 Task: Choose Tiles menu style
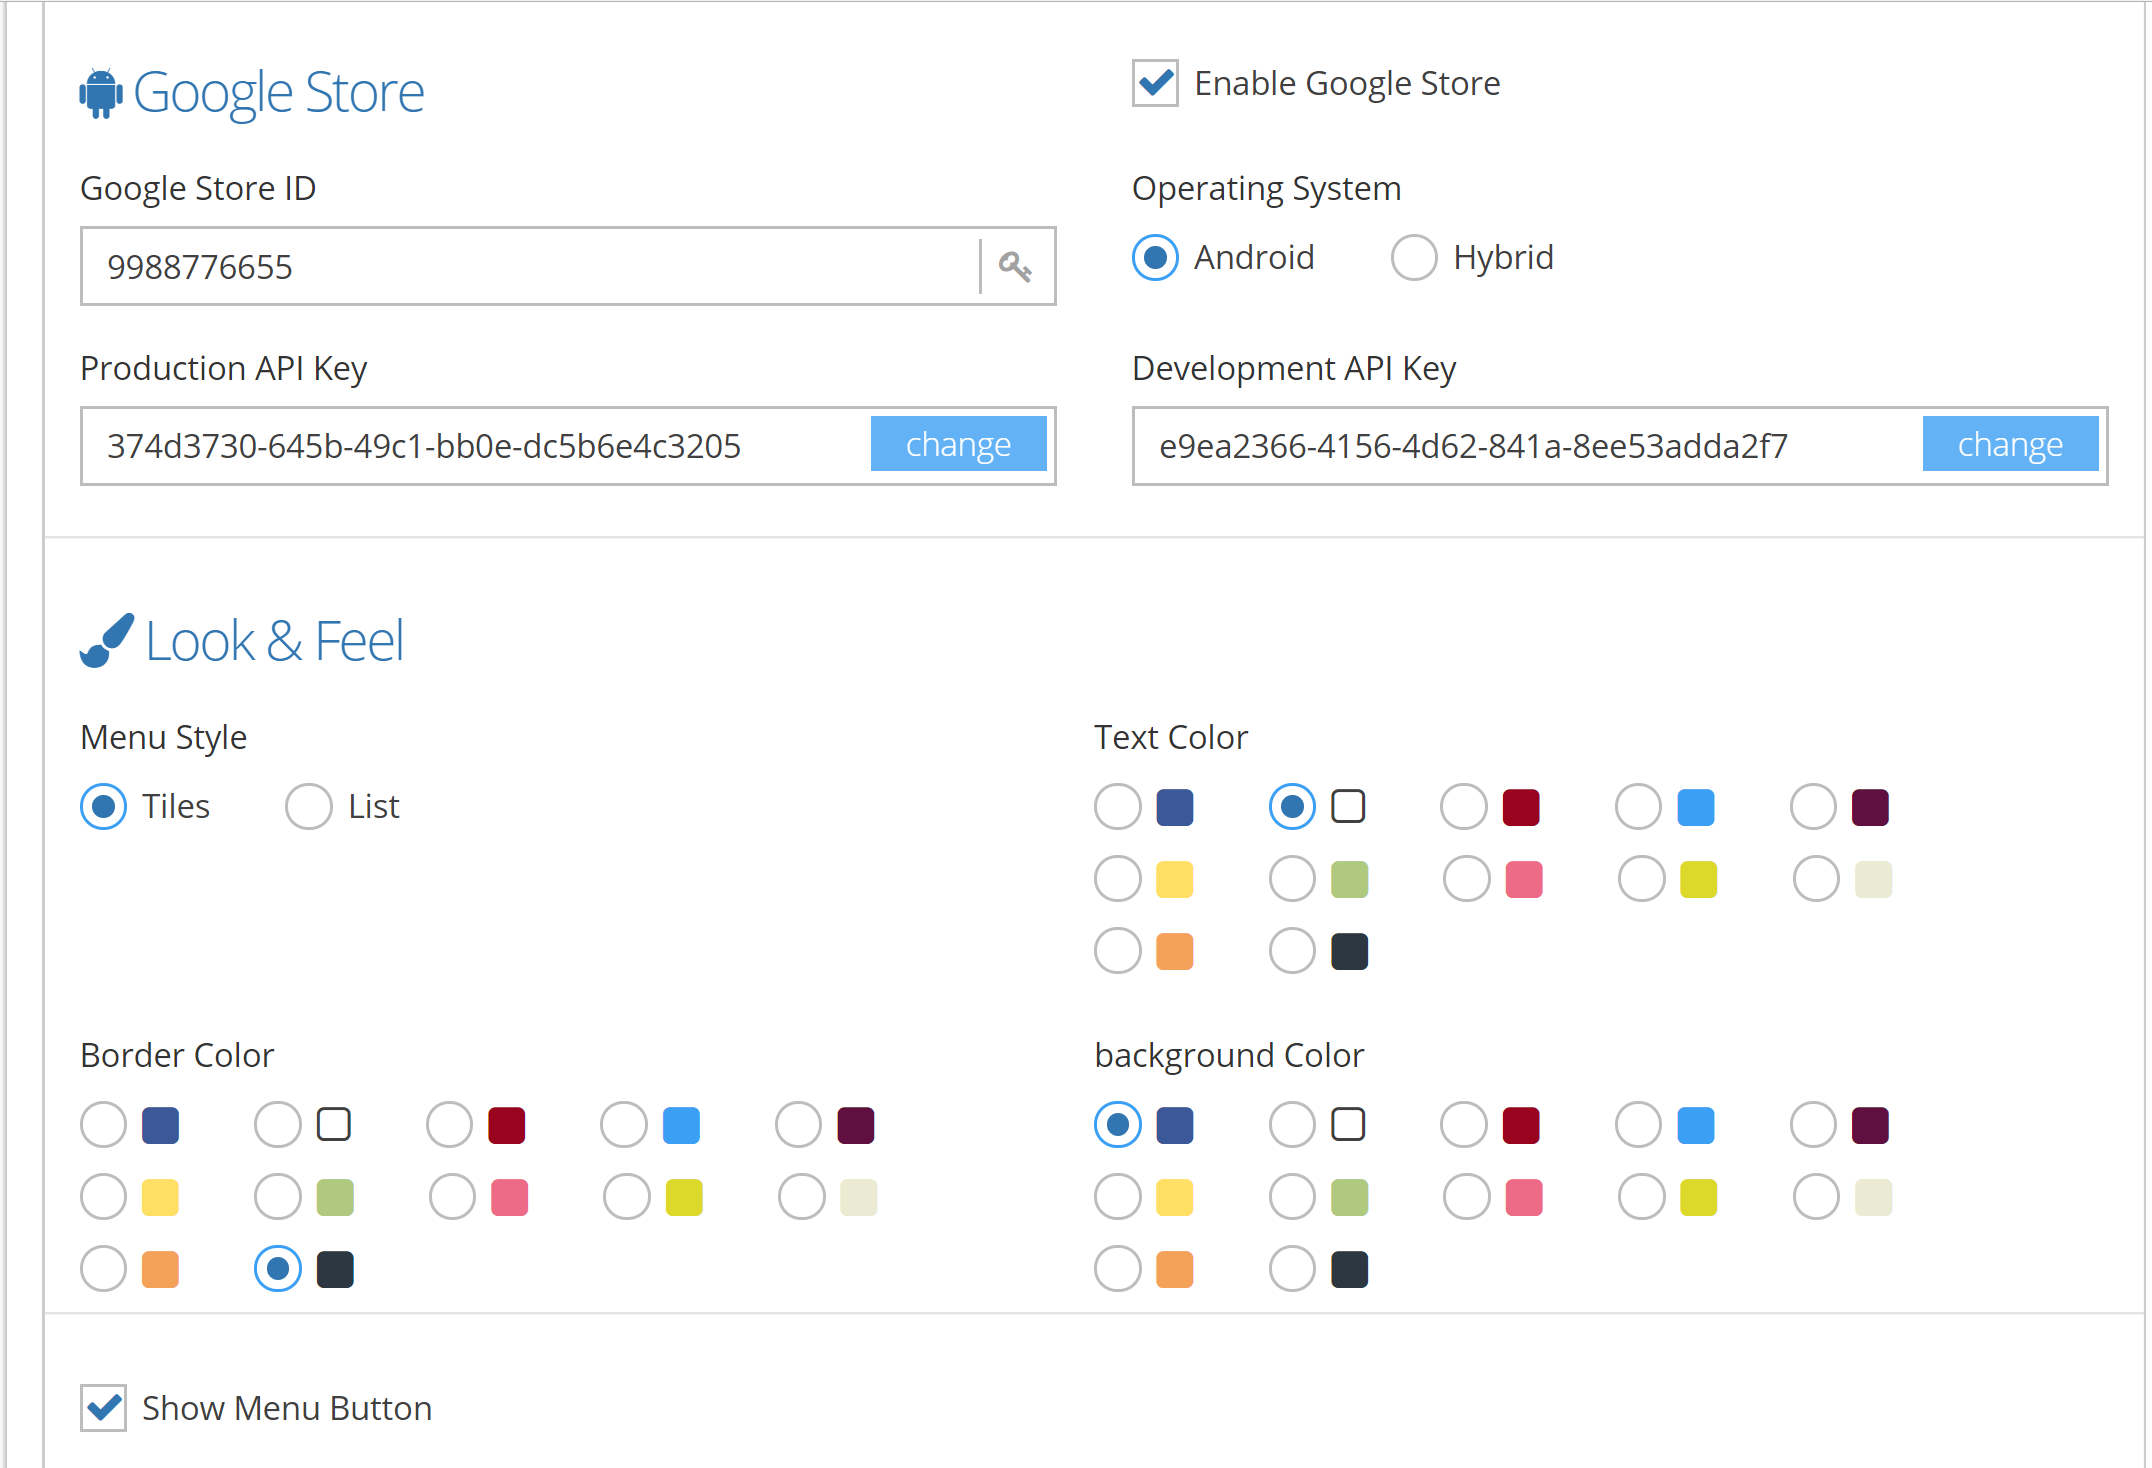[103, 807]
